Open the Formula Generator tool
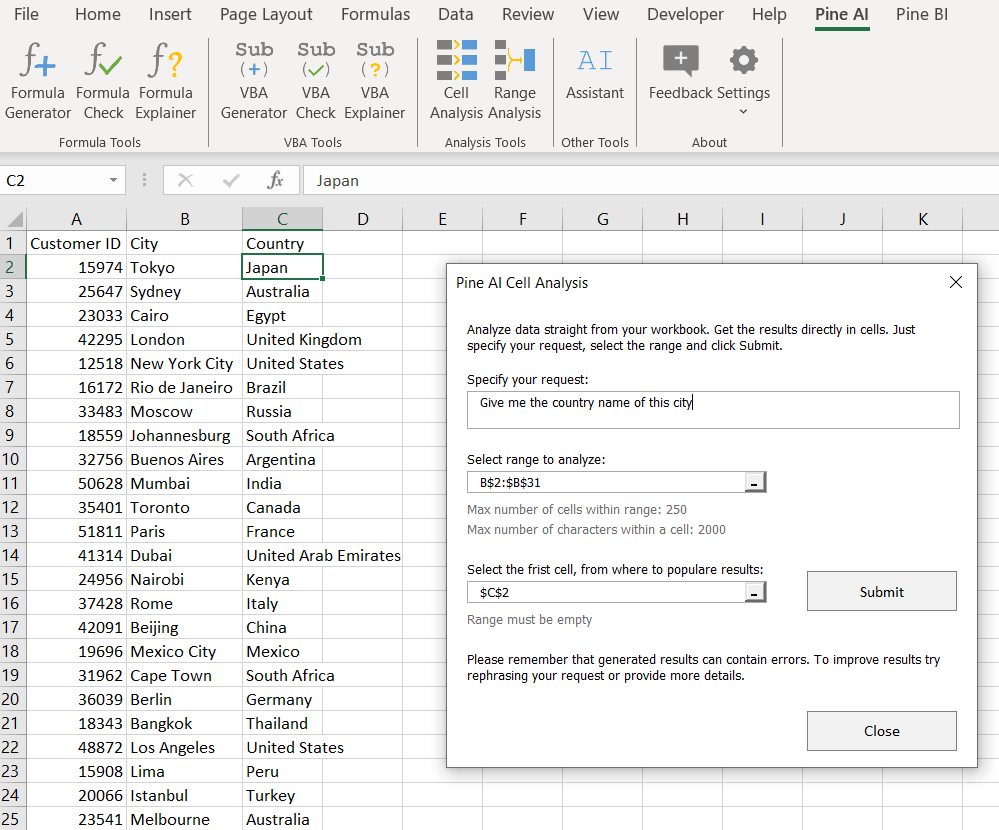Image resolution: width=999 pixels, height=830 pixels. coord(37,80)
